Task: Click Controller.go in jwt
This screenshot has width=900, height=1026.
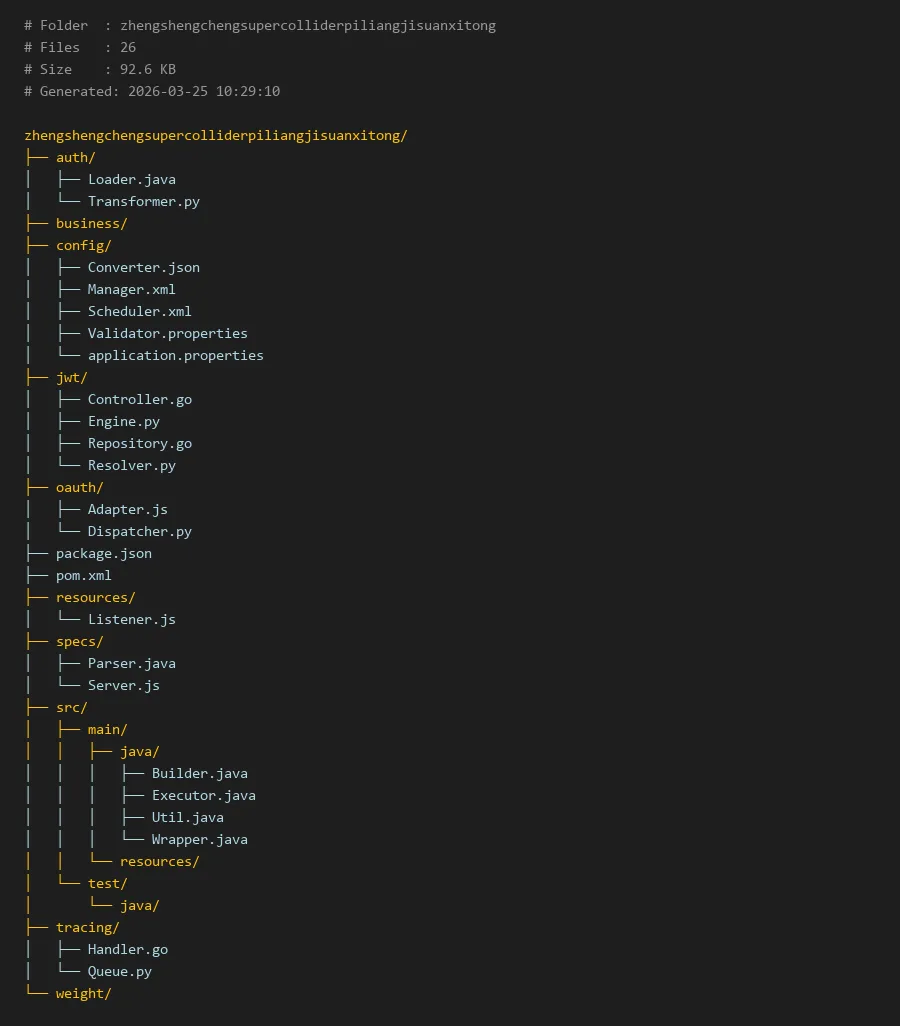Action: (x=139, y=399)
